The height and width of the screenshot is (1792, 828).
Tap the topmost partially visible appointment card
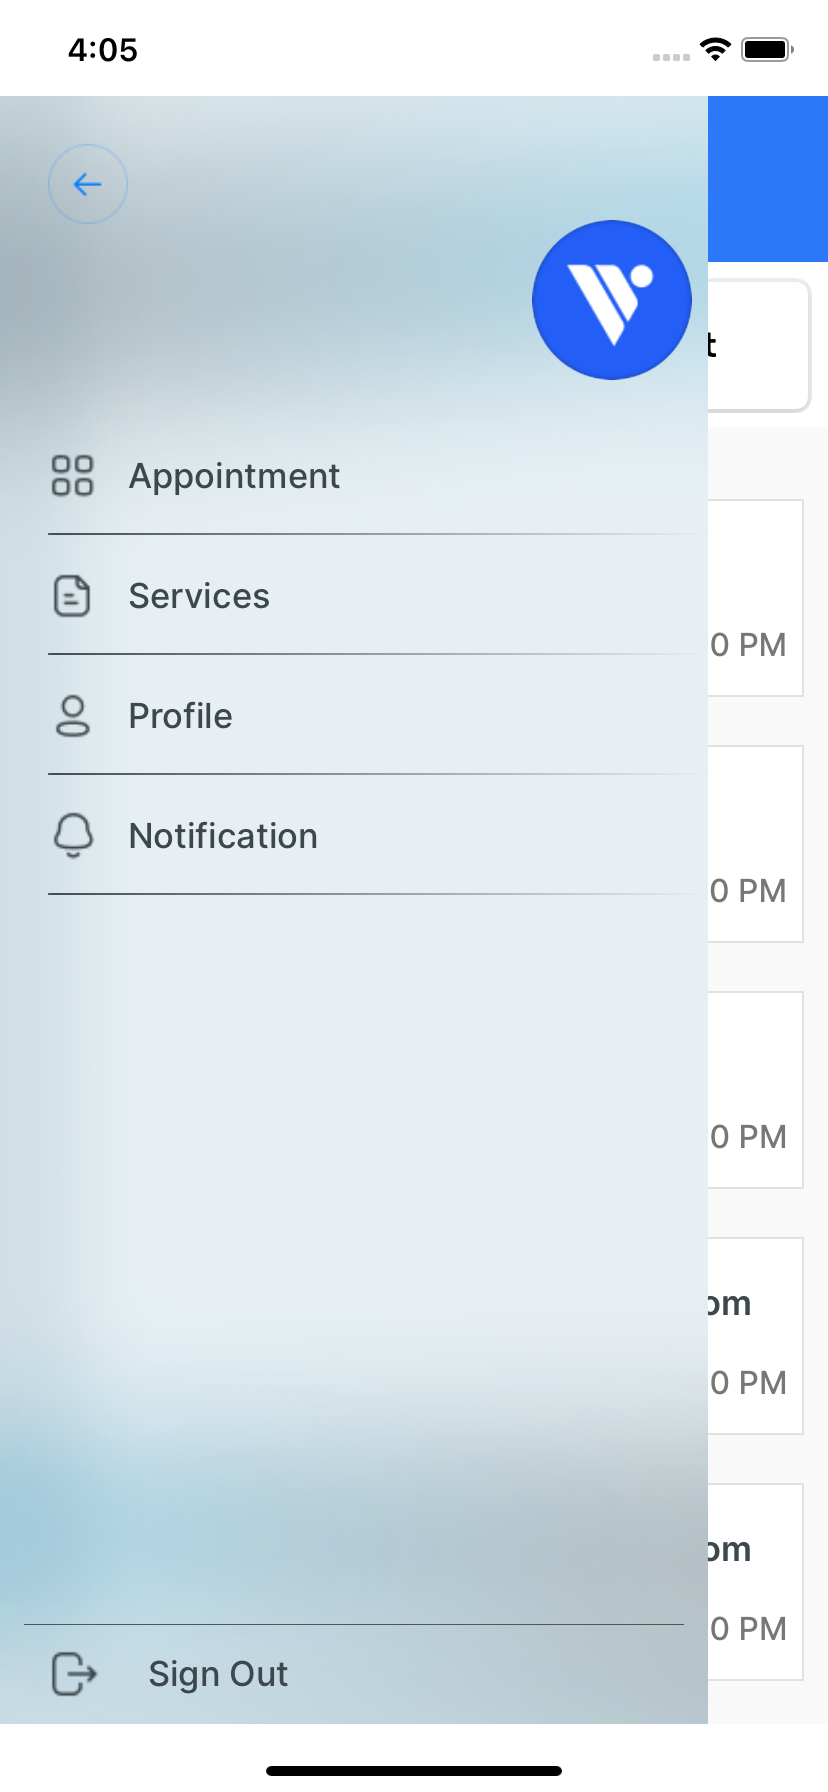coord(755,598)
